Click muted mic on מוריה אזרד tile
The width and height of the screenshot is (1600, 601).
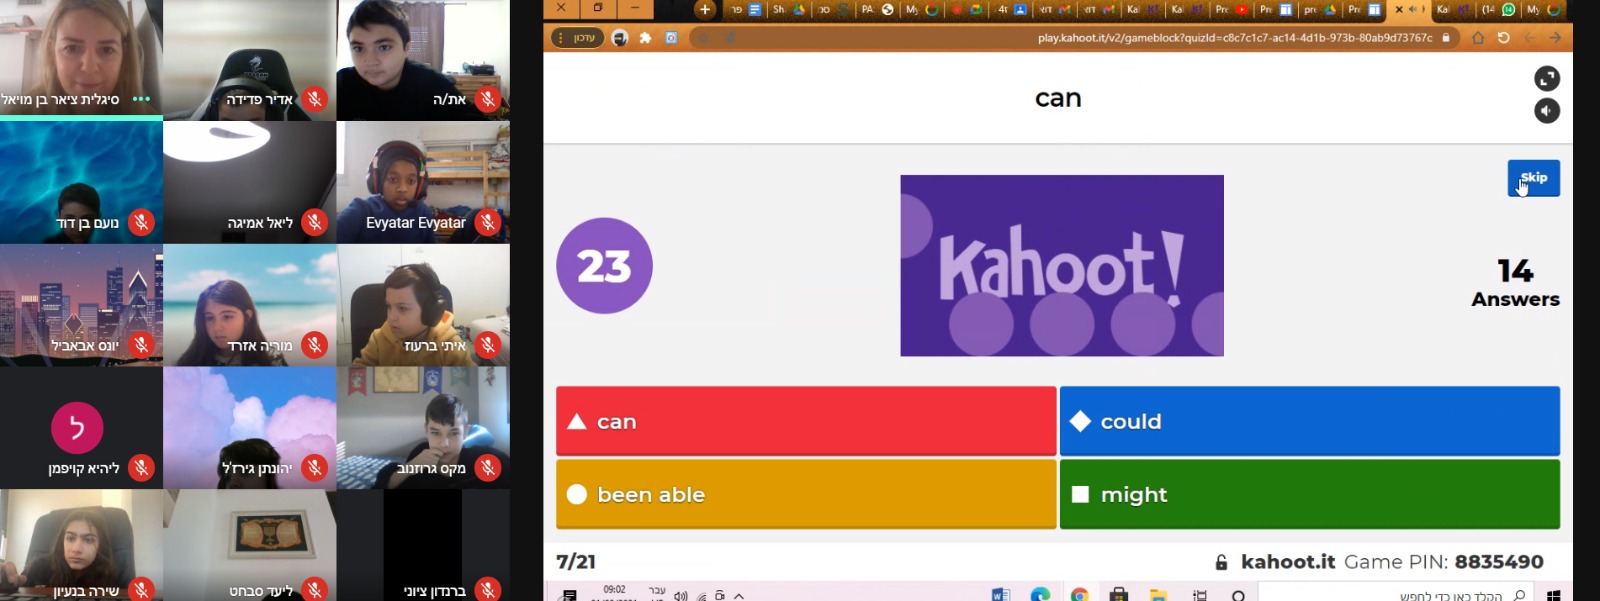315,345
